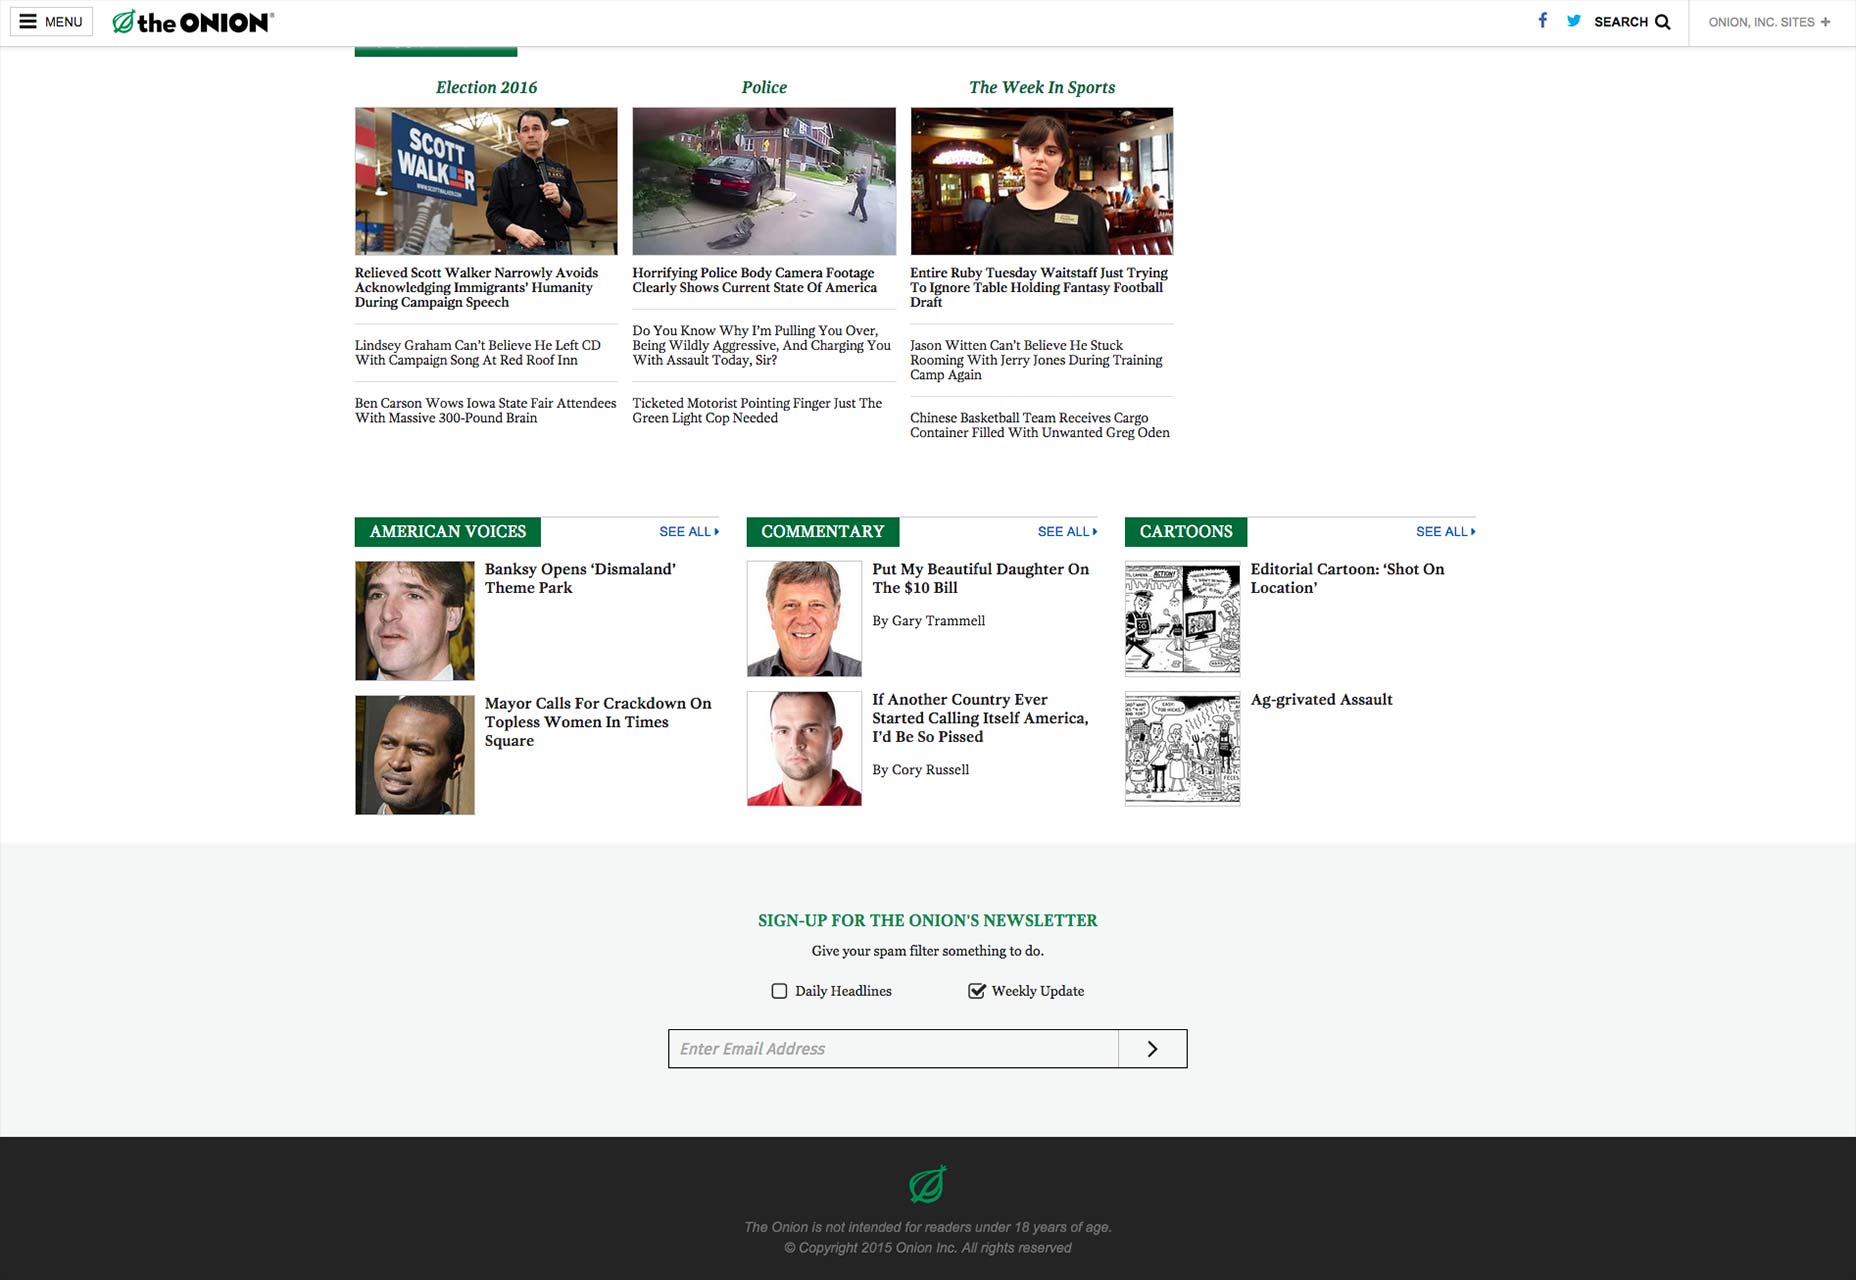Click The Onion logo
The width and height of the screenshot is (1856, 1280).
pyautogui.click(x=193, y=22)
